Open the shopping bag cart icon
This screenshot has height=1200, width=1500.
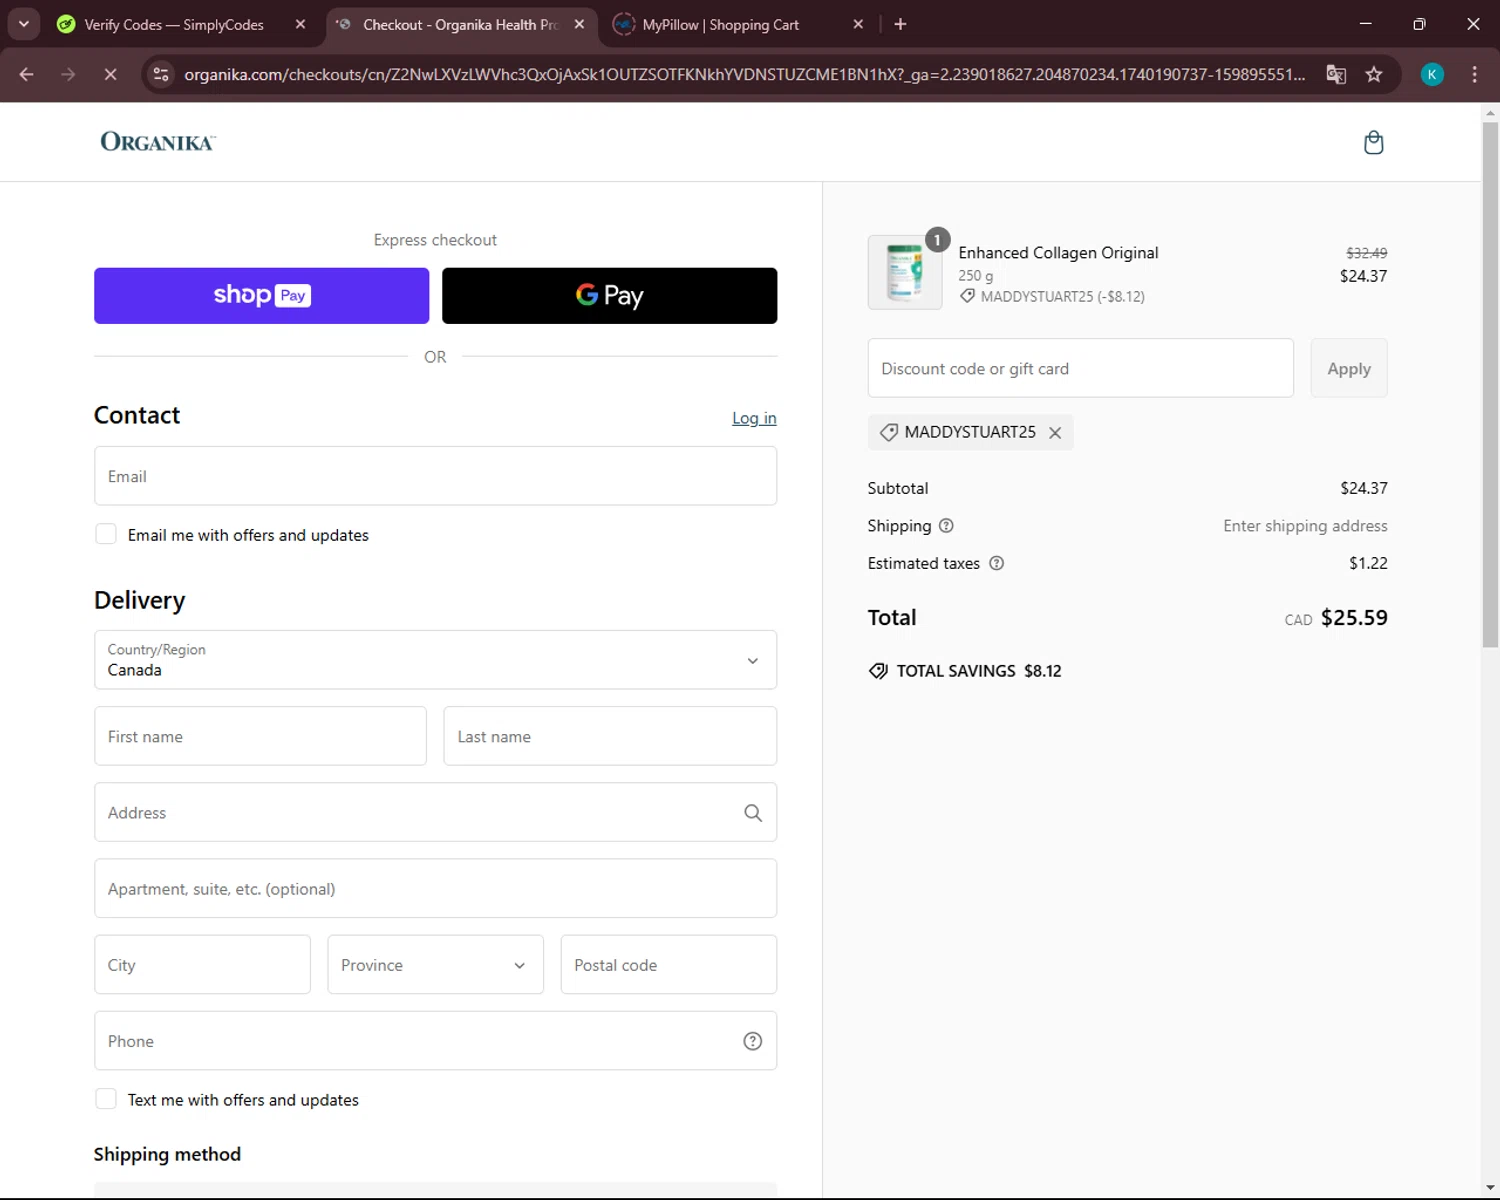tap(1373, 142)
